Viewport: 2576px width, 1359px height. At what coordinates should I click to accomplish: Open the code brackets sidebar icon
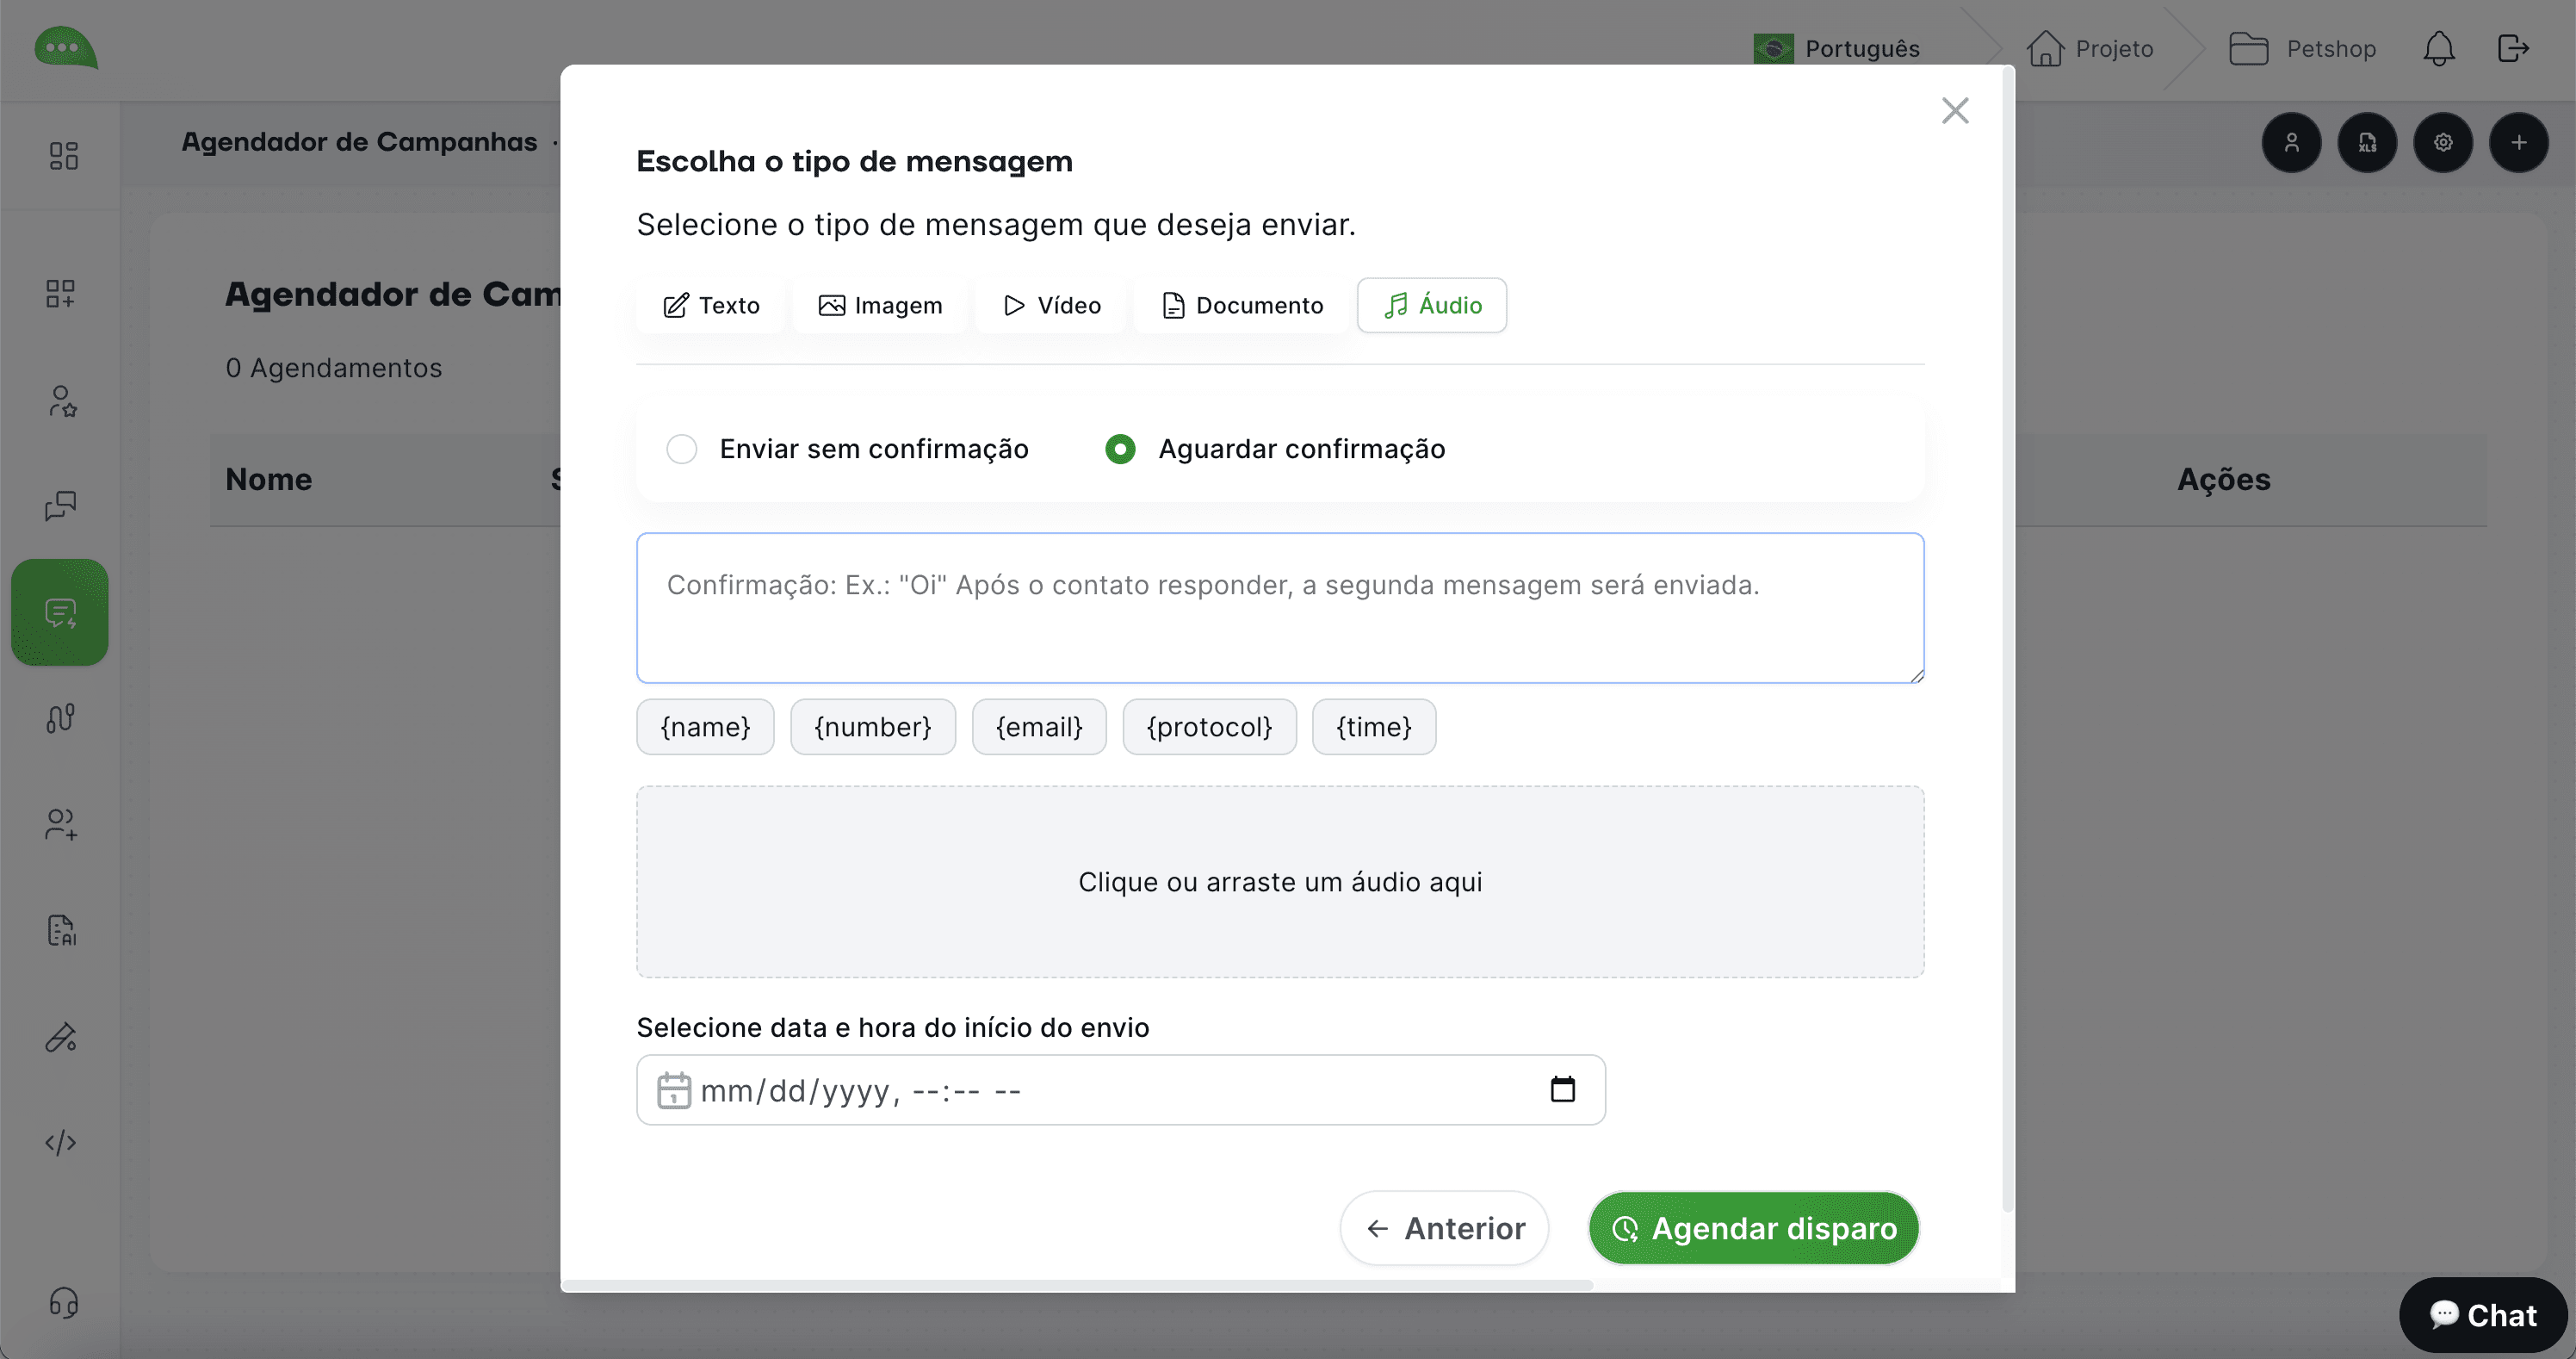pyautogui.click(x=60, y=1142)
